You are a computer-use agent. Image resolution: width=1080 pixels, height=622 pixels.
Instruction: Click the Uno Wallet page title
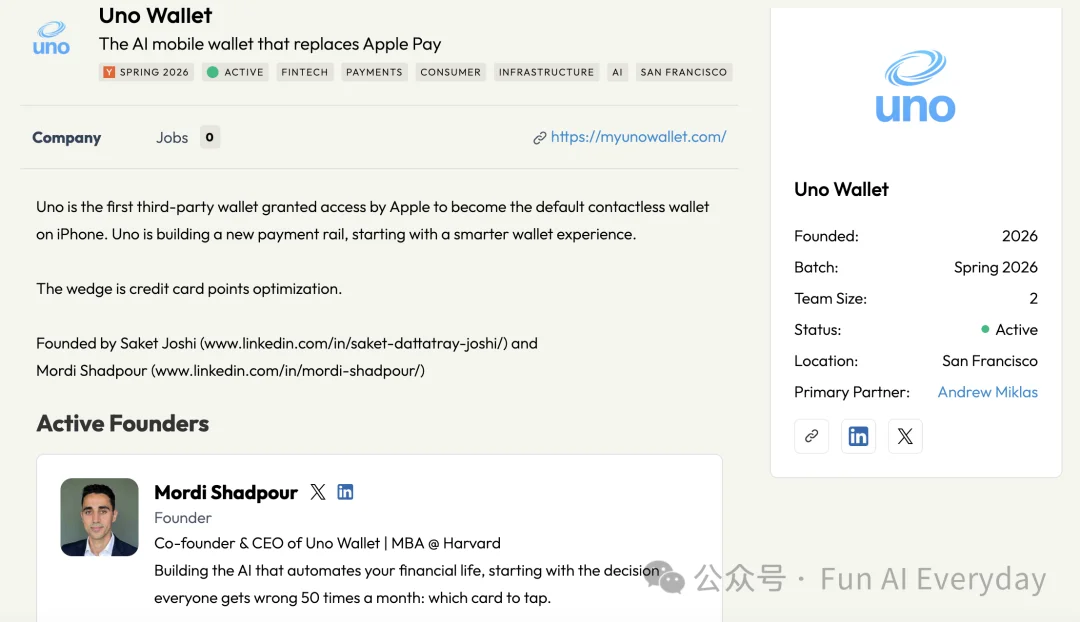pos(156,15)
